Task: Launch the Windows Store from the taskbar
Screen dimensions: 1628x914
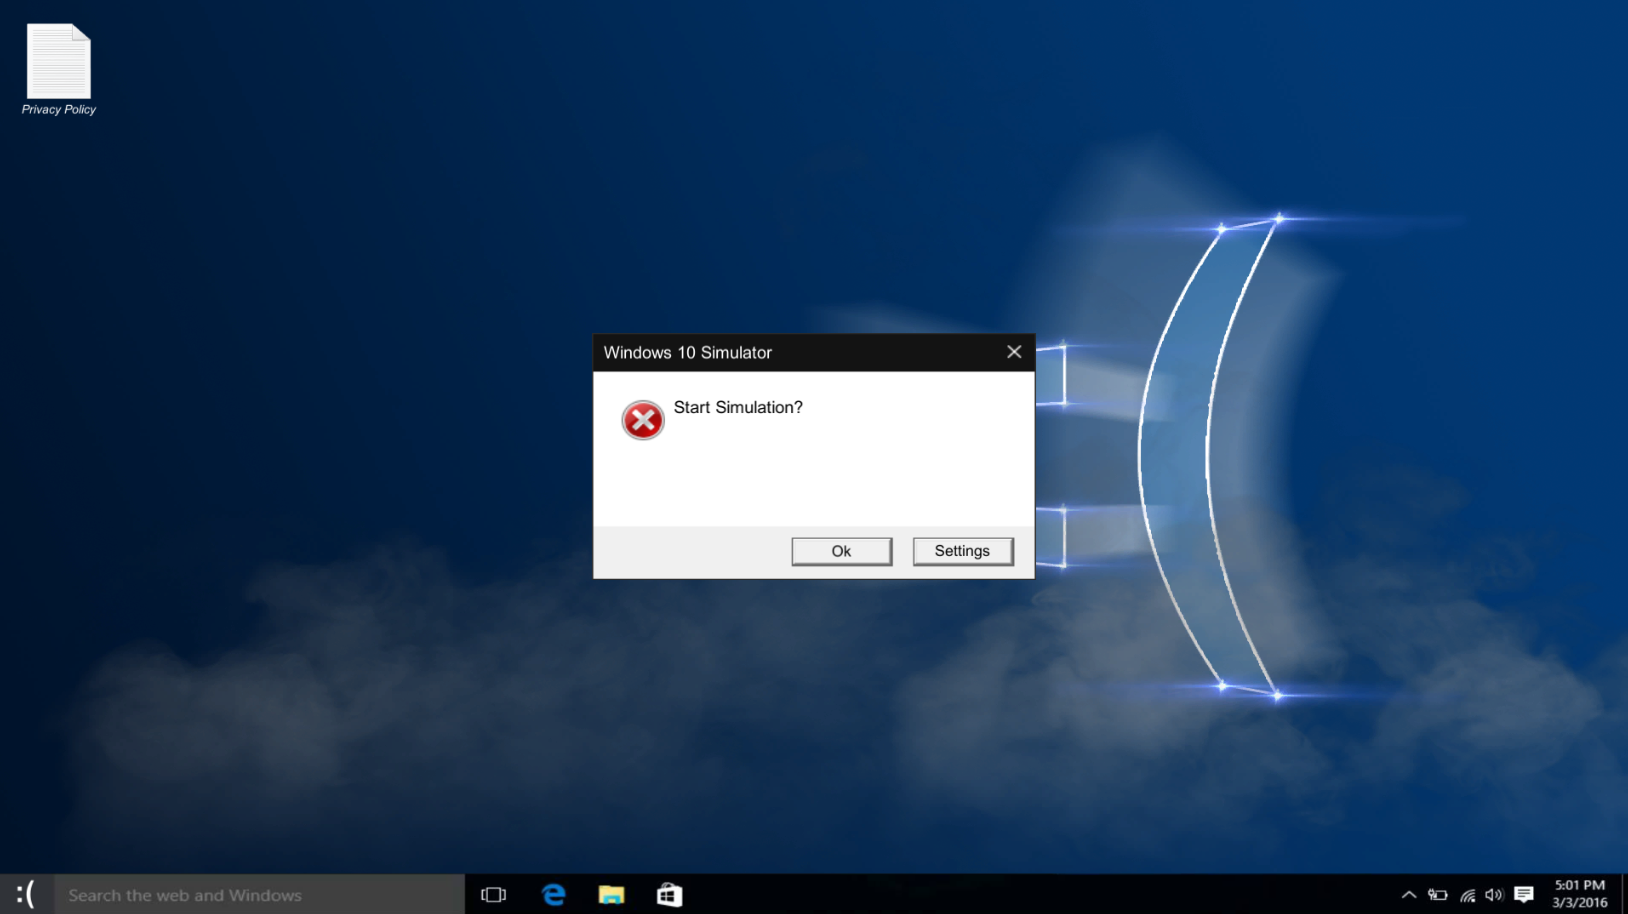Action: click(x=668, y=894)
